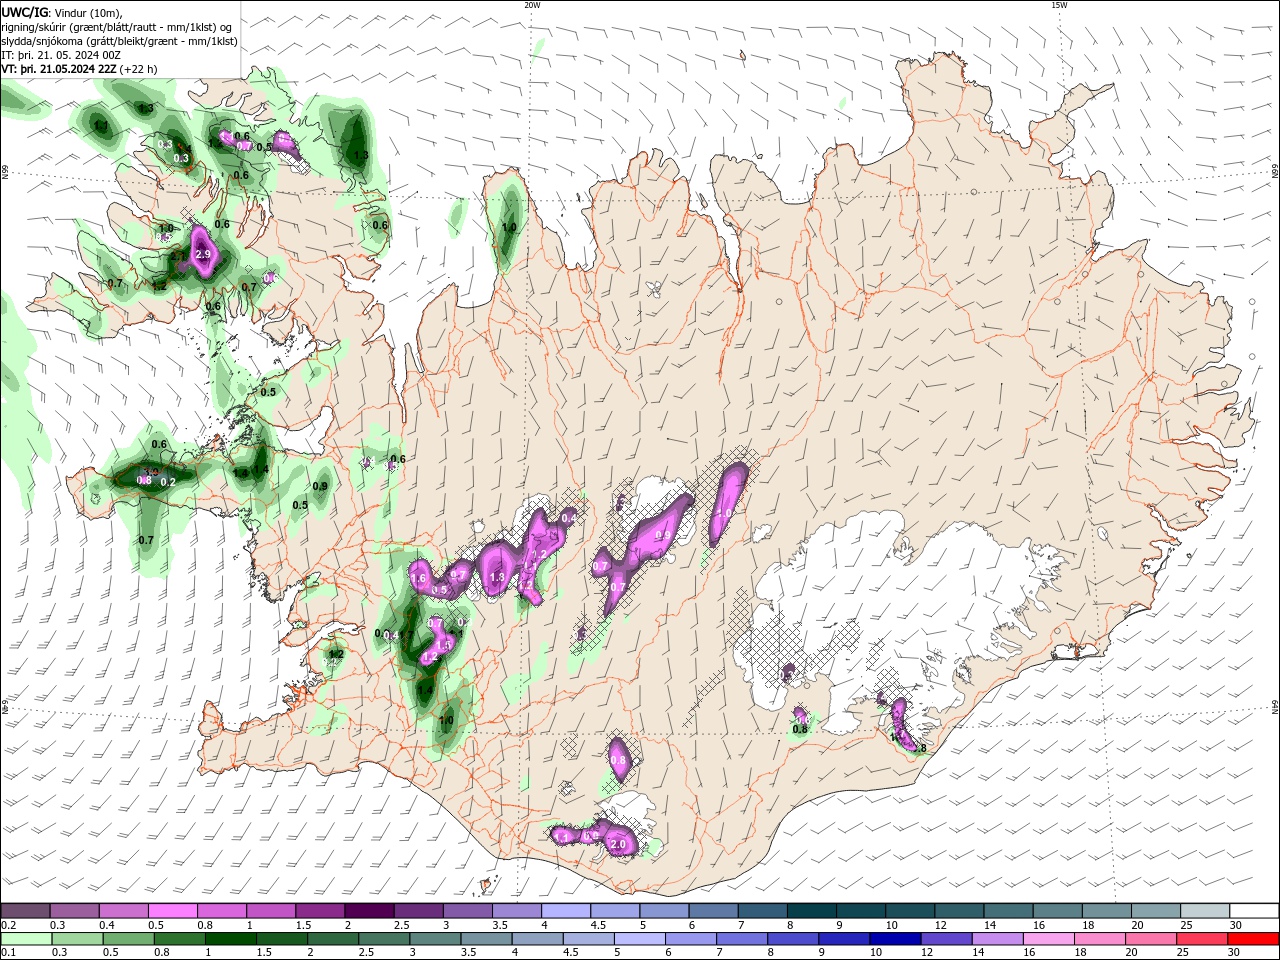Click the 'slydda/snjókoma' legend description line
Image resolution: width=1280 pixels, height=960 pixels.
[120, 41]
